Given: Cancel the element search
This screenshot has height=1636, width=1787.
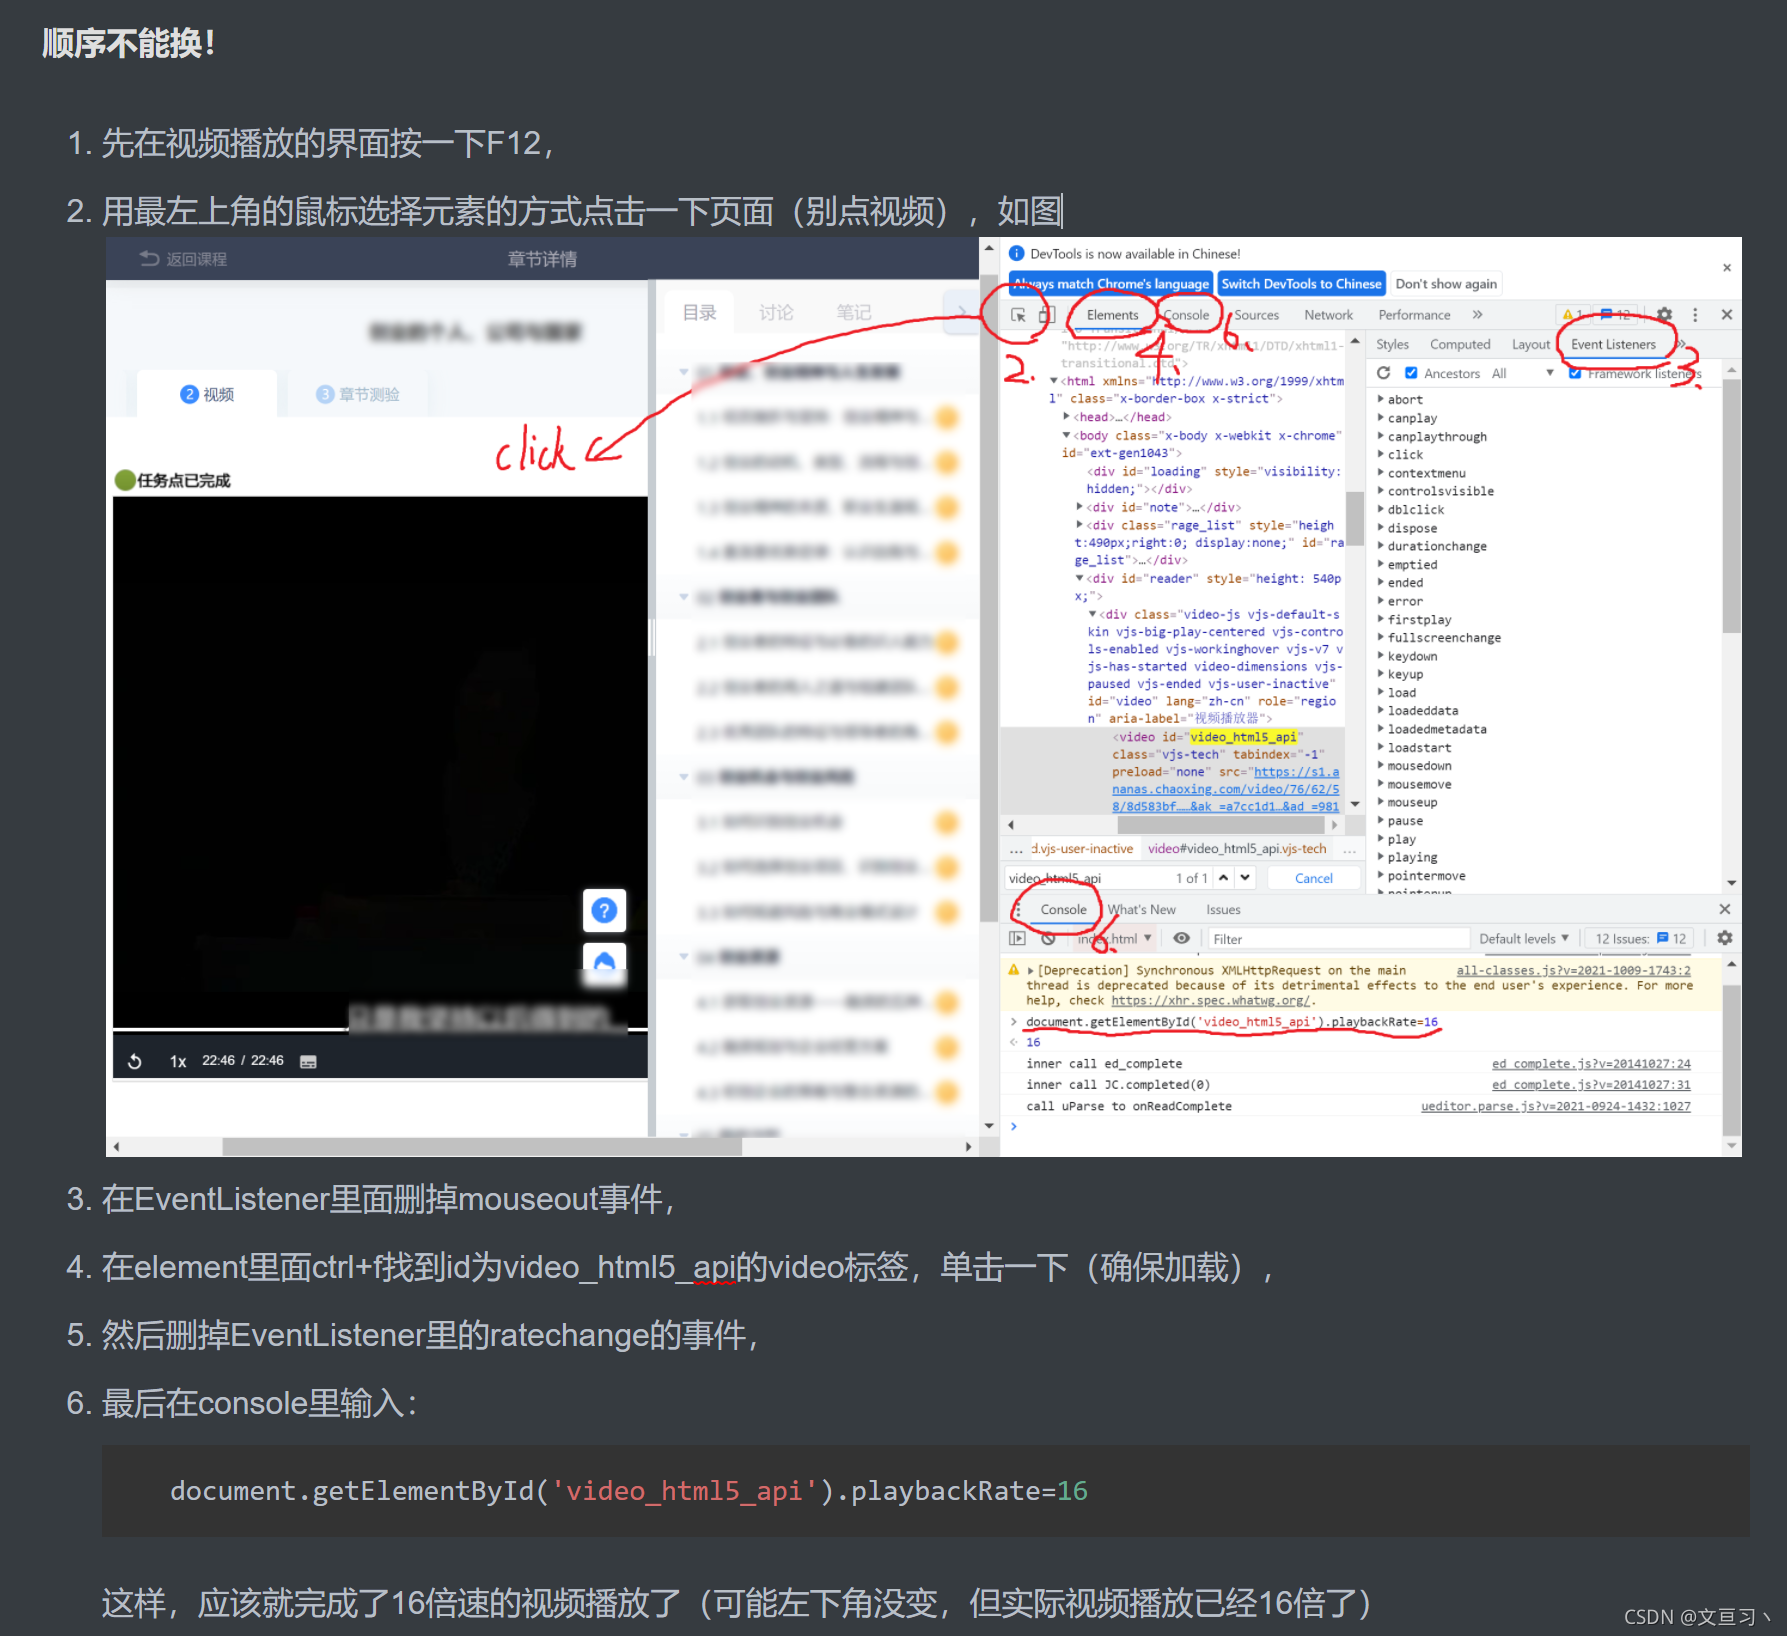Looking at the screenshot, I should pos(1313,878).
